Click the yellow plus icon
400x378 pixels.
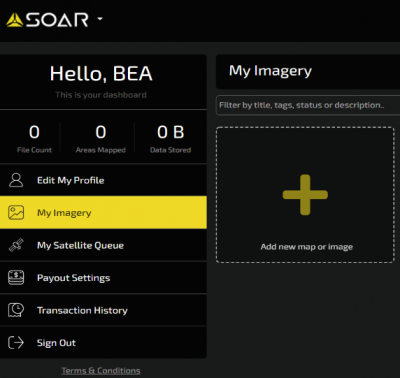tap(305, 195)
